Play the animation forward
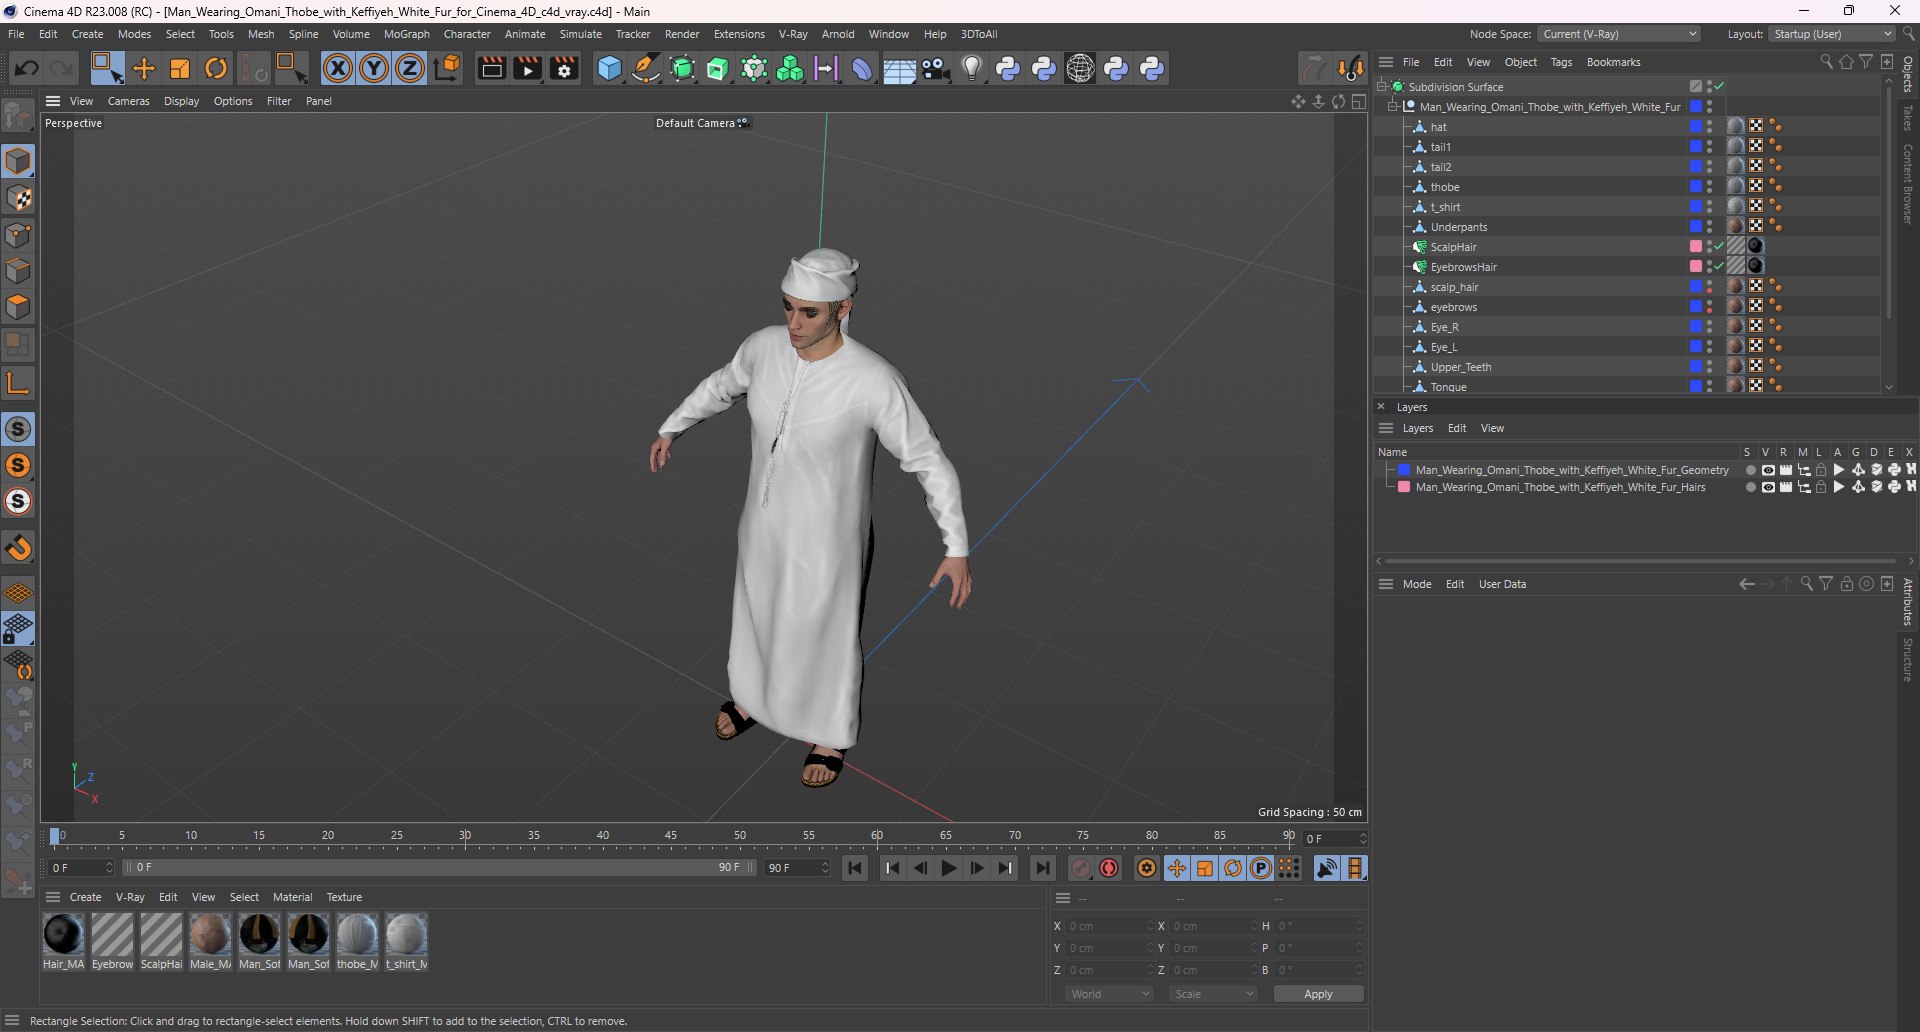Viewport: 1920px width, 1032px height. pyautogui.click(x=949, y=868)
